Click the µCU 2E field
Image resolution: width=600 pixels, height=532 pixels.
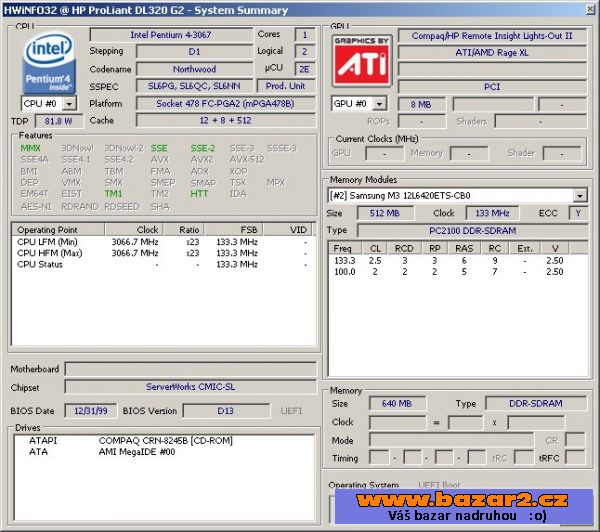[305, 69]
